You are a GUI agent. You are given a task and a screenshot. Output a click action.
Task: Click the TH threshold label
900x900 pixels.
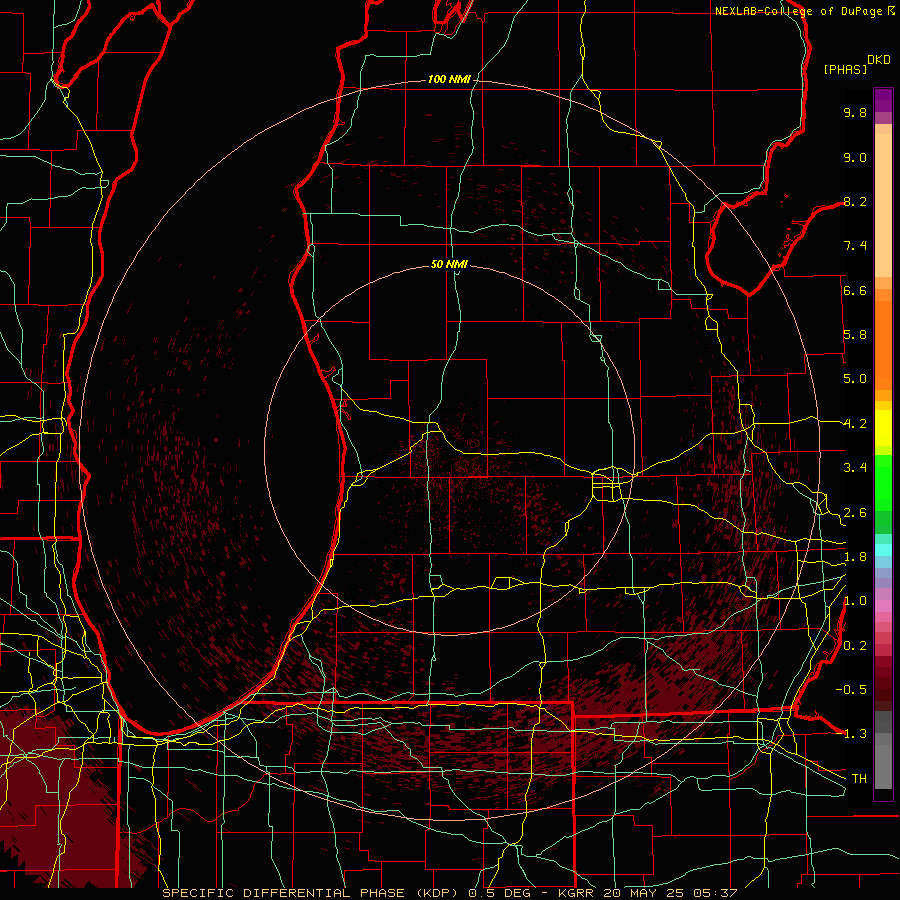pyautogui.click(x=859, y=779)
